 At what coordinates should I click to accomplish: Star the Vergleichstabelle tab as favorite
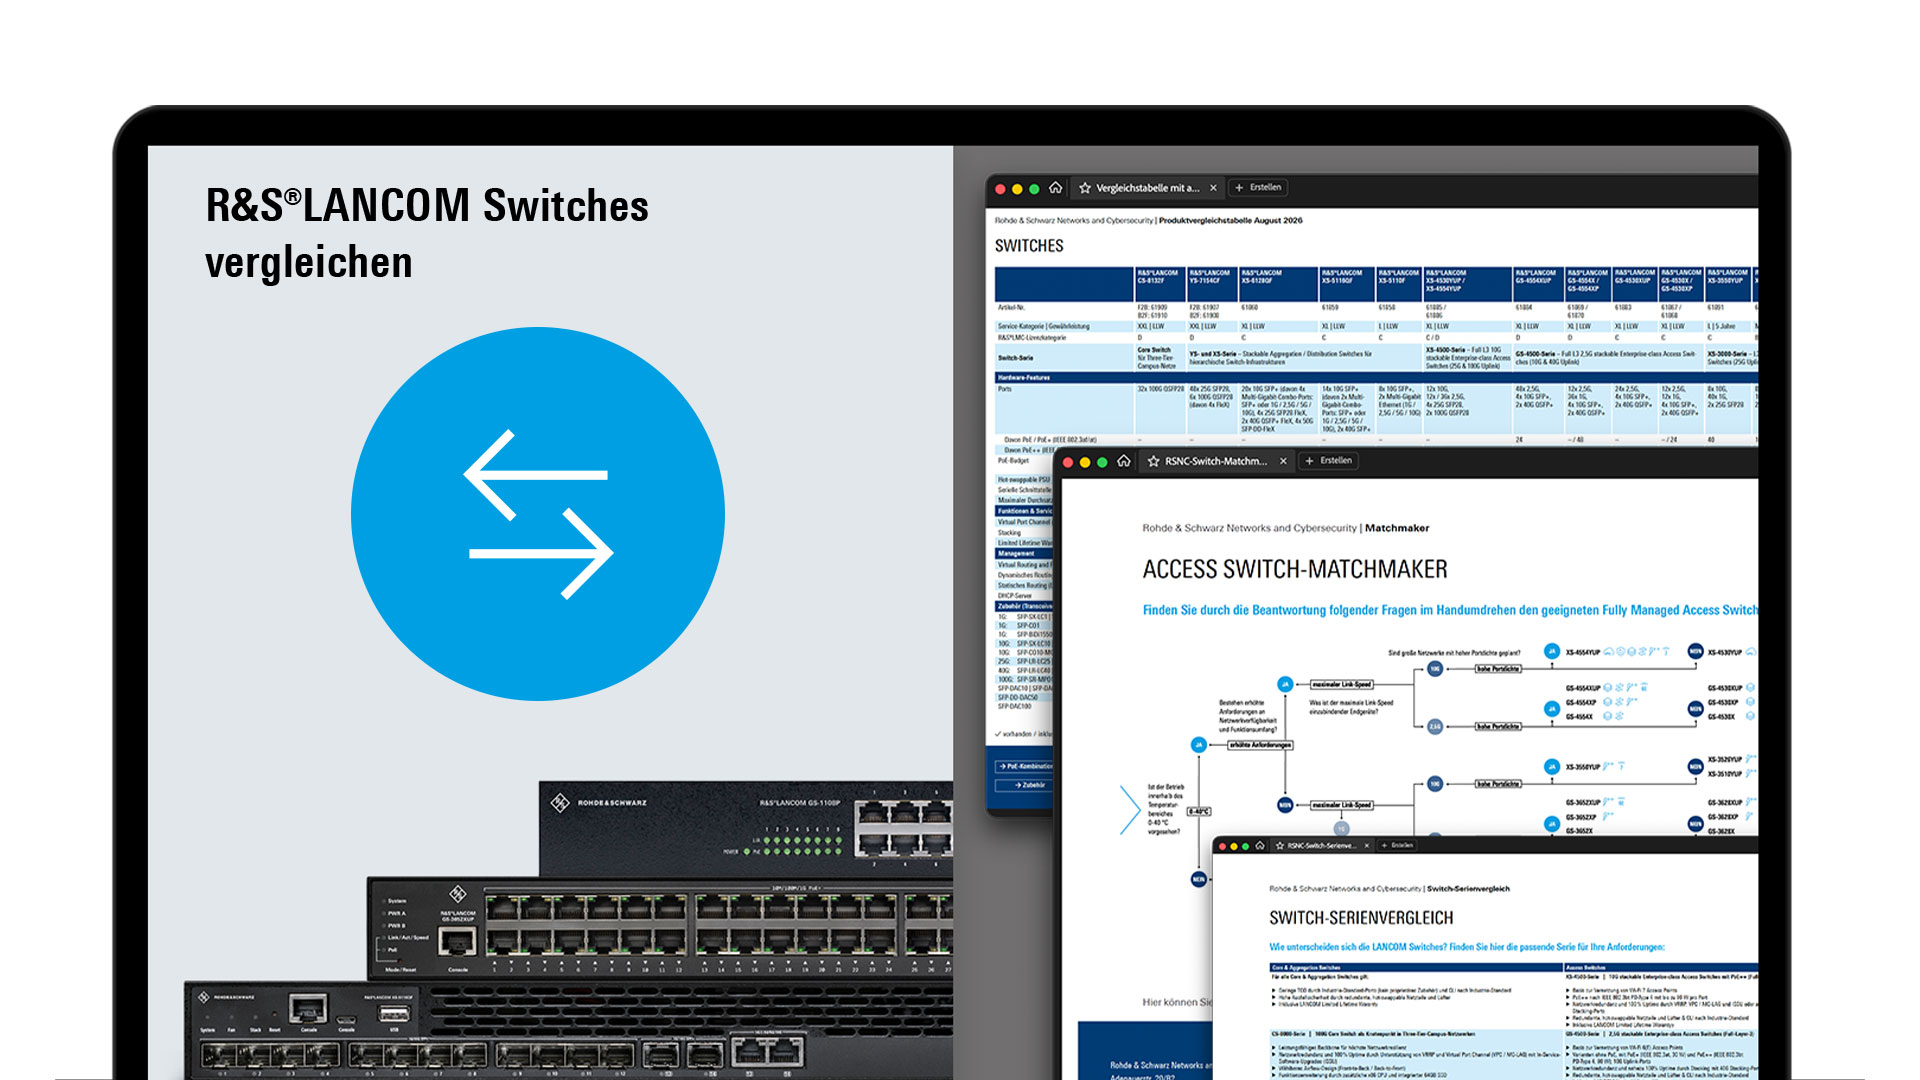pos(1085,188)
